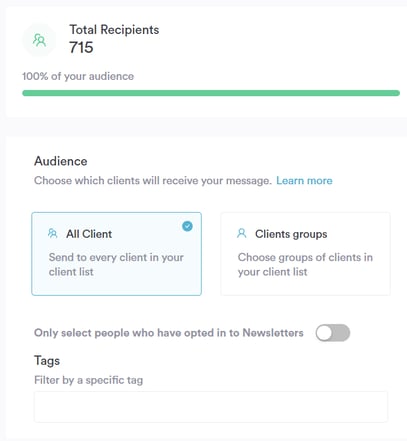Click the Total Recipients heading text

[x=114, y=30]
